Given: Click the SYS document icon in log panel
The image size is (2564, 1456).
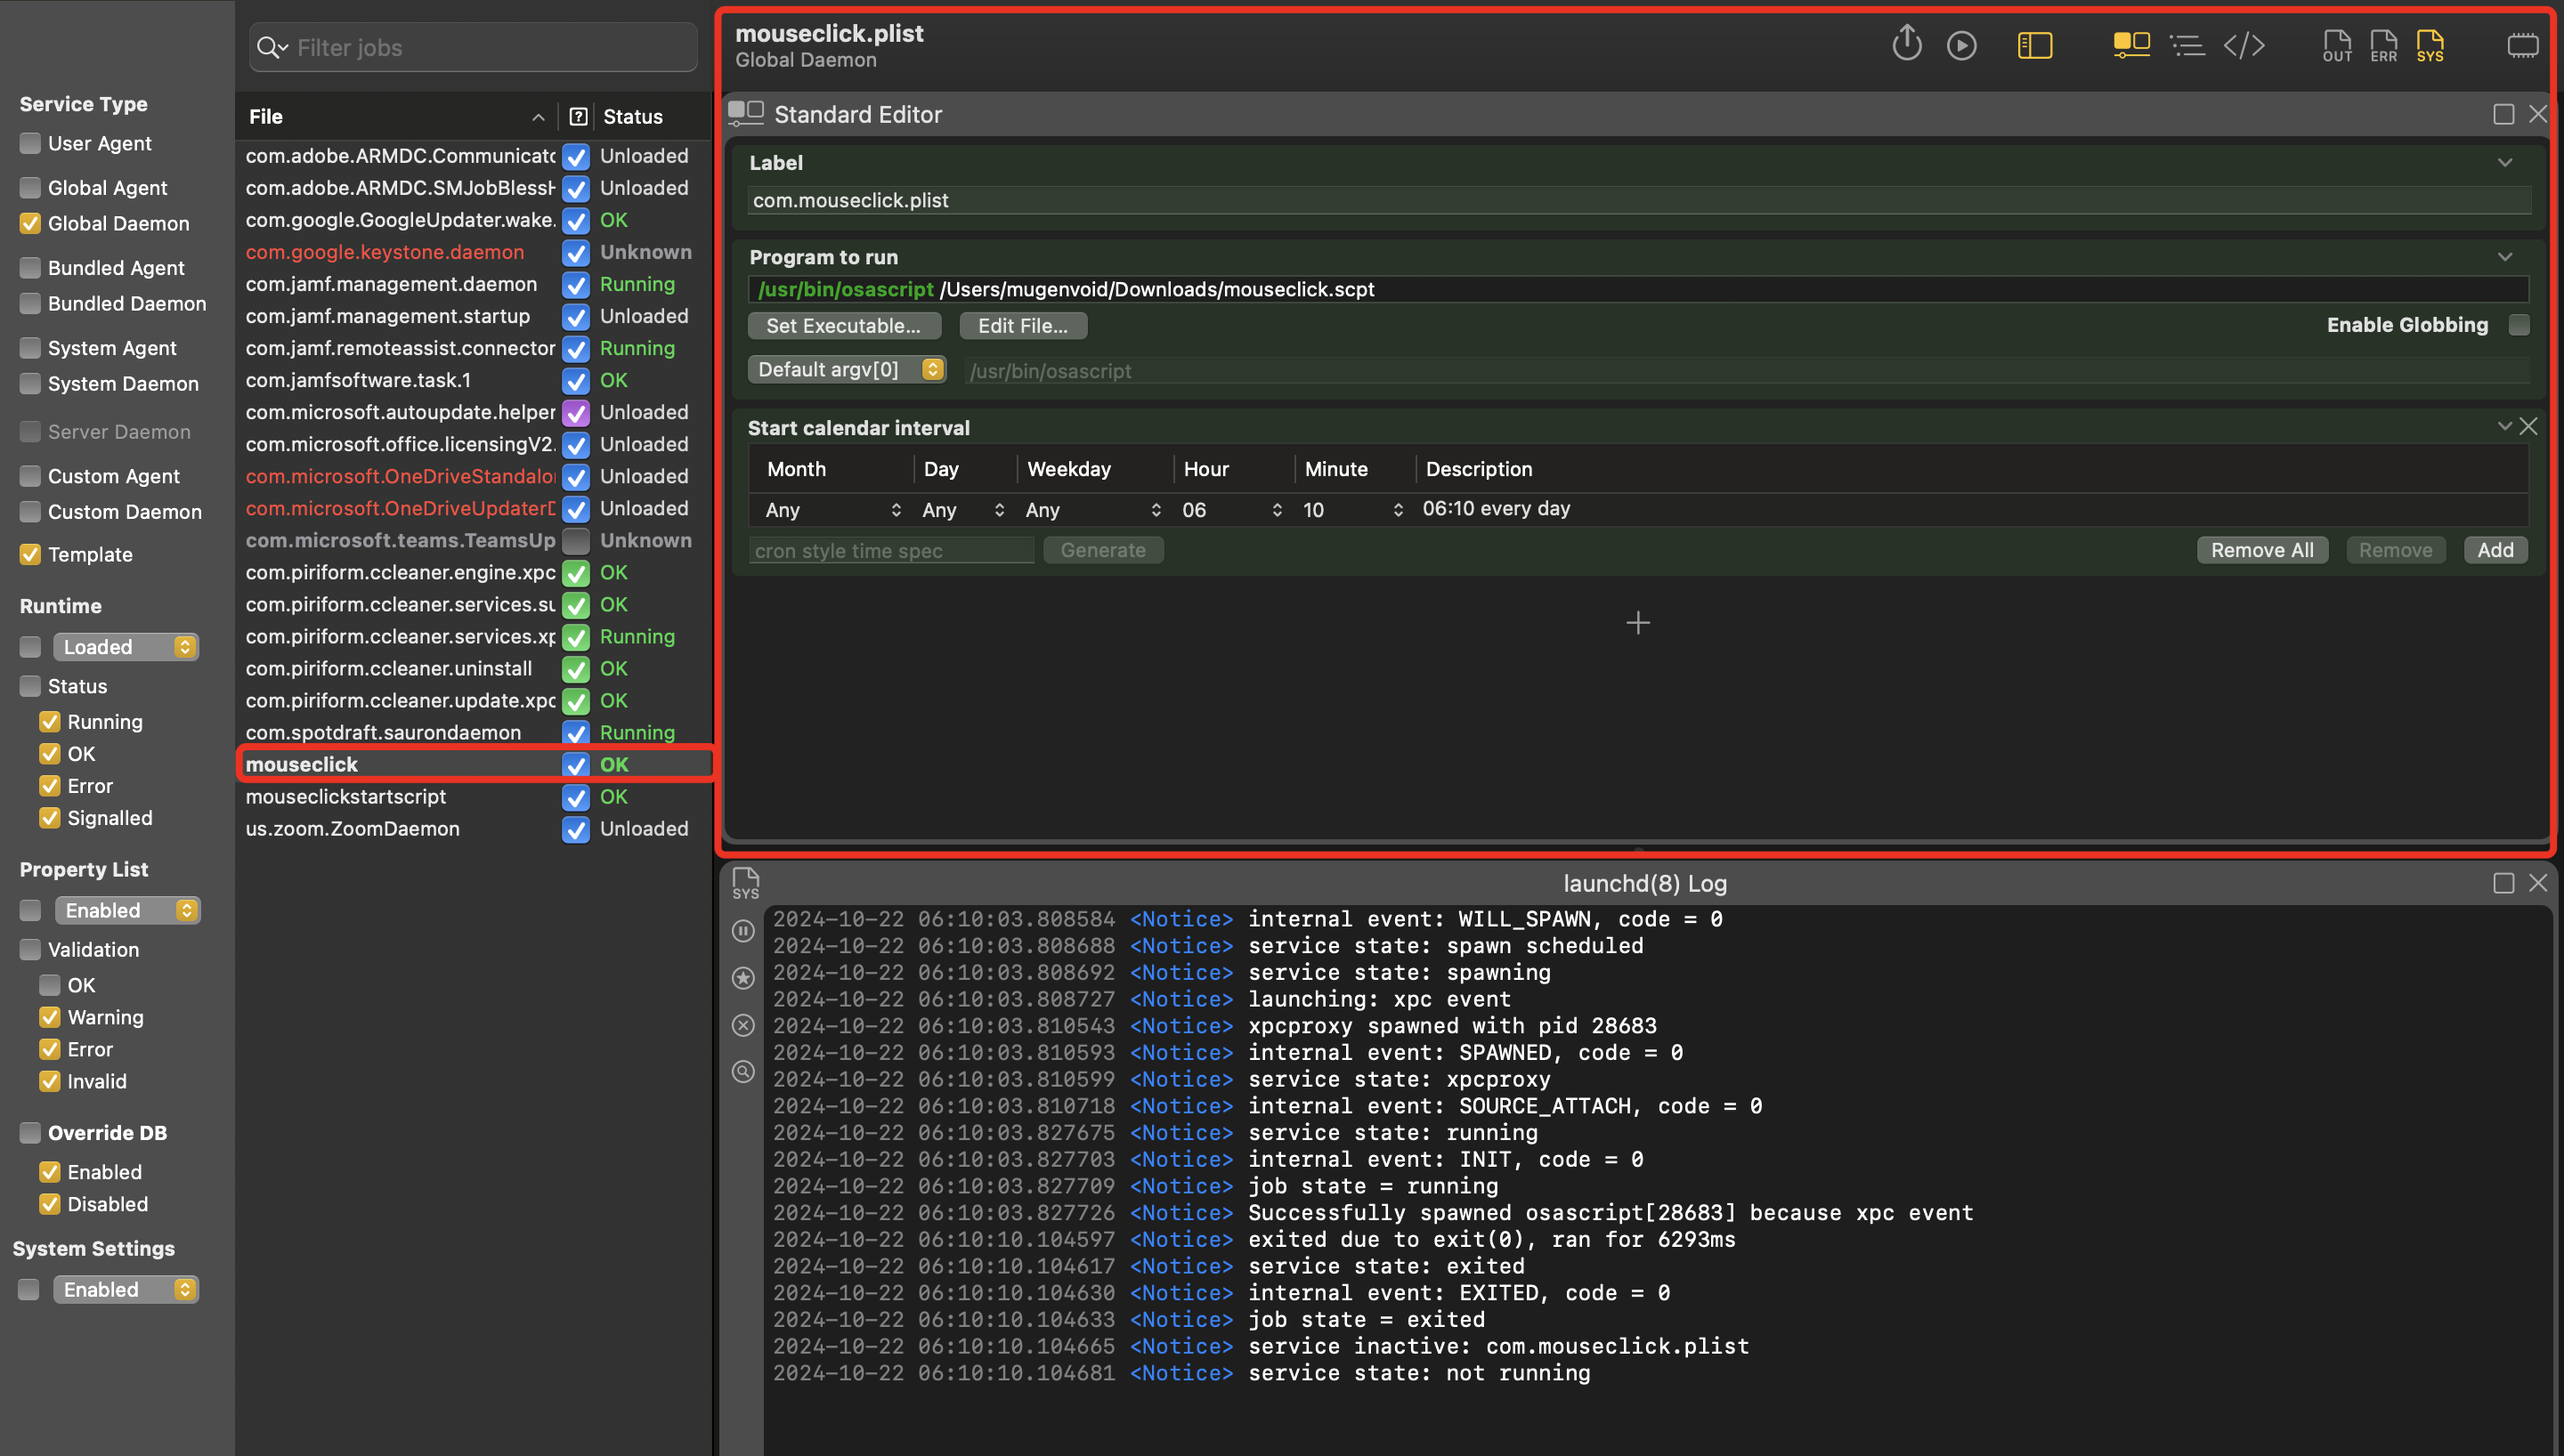Looking at the screenshot, I should pos(745,883).
